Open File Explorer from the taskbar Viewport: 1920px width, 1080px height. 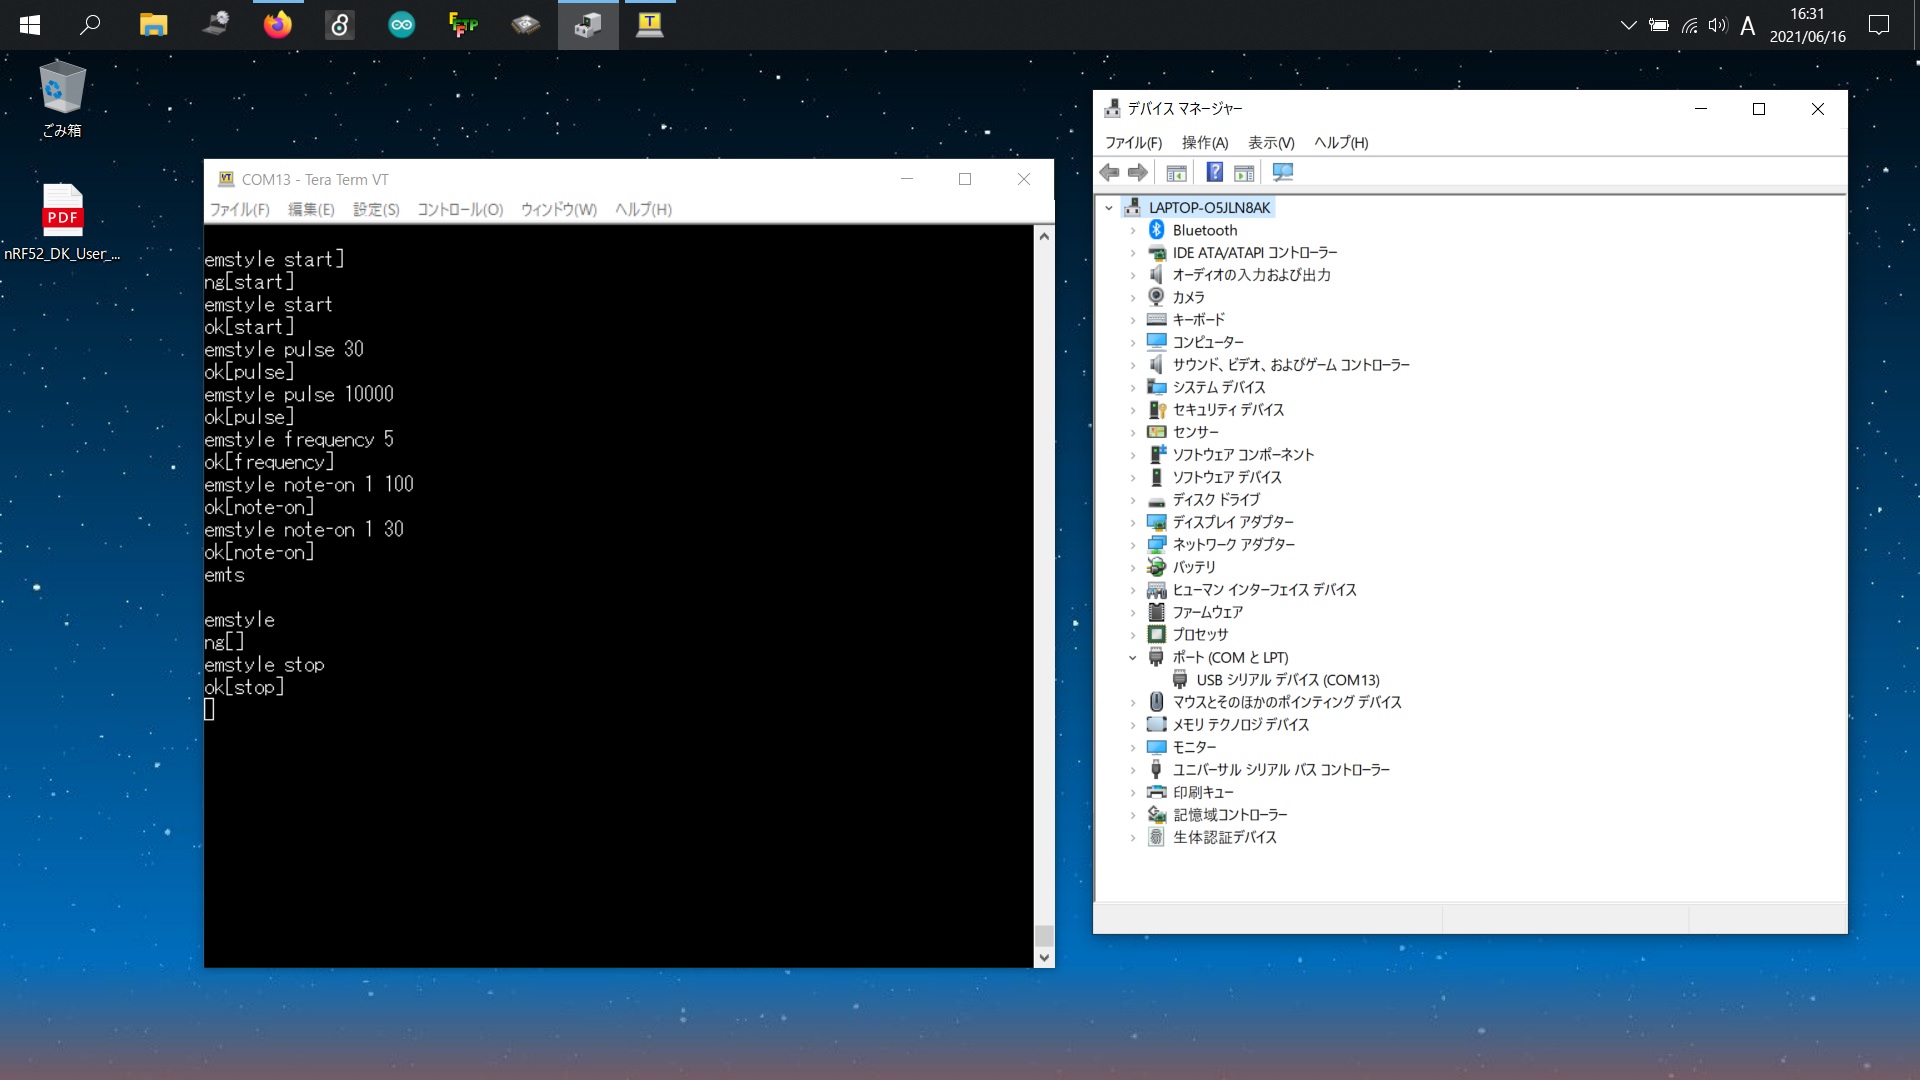click(x=153, y=25)
